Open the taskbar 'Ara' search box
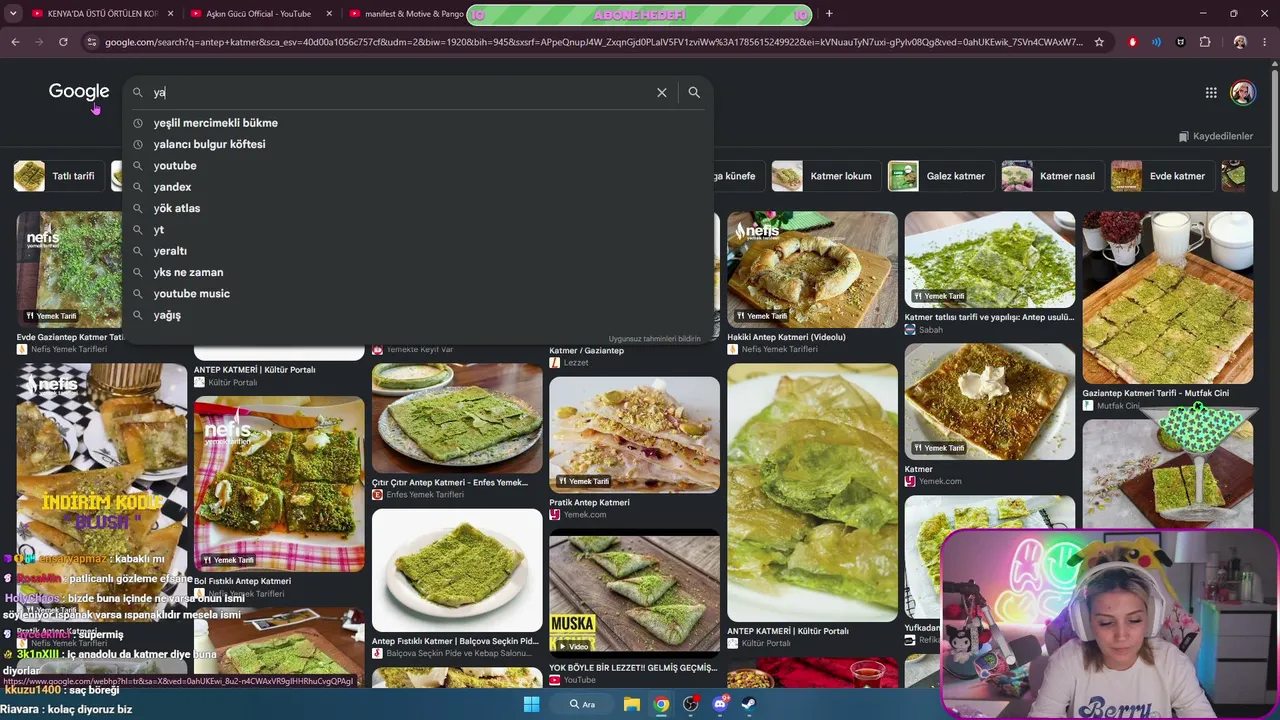The height and width of the screenshot is (720, 1280). [583, 704]
